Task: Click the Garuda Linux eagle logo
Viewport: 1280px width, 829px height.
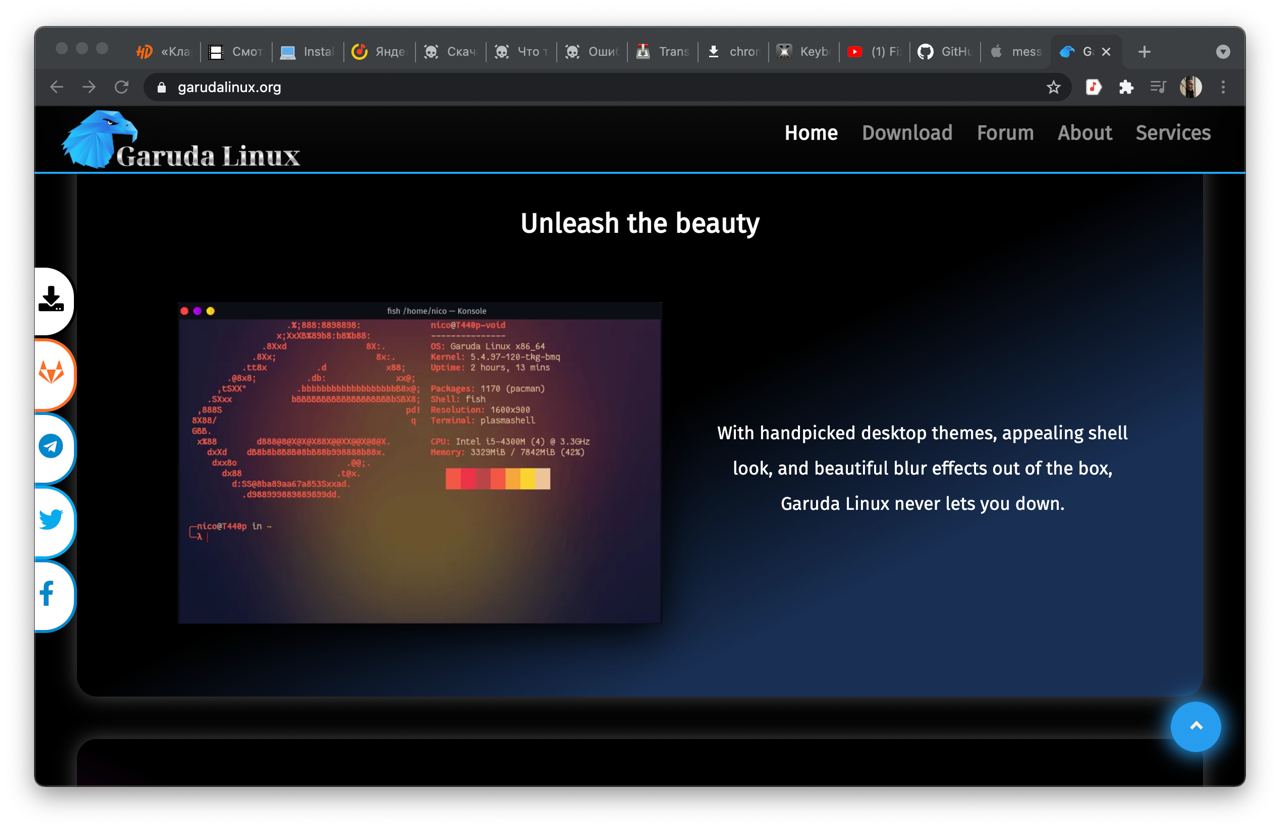Action: [x=181, y=140]
